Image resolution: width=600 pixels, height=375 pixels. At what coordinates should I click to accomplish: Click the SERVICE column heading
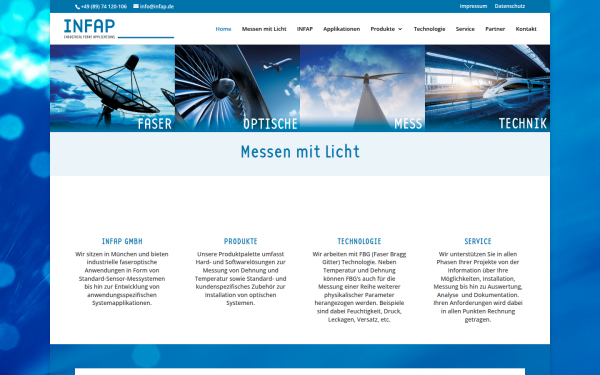478,241
